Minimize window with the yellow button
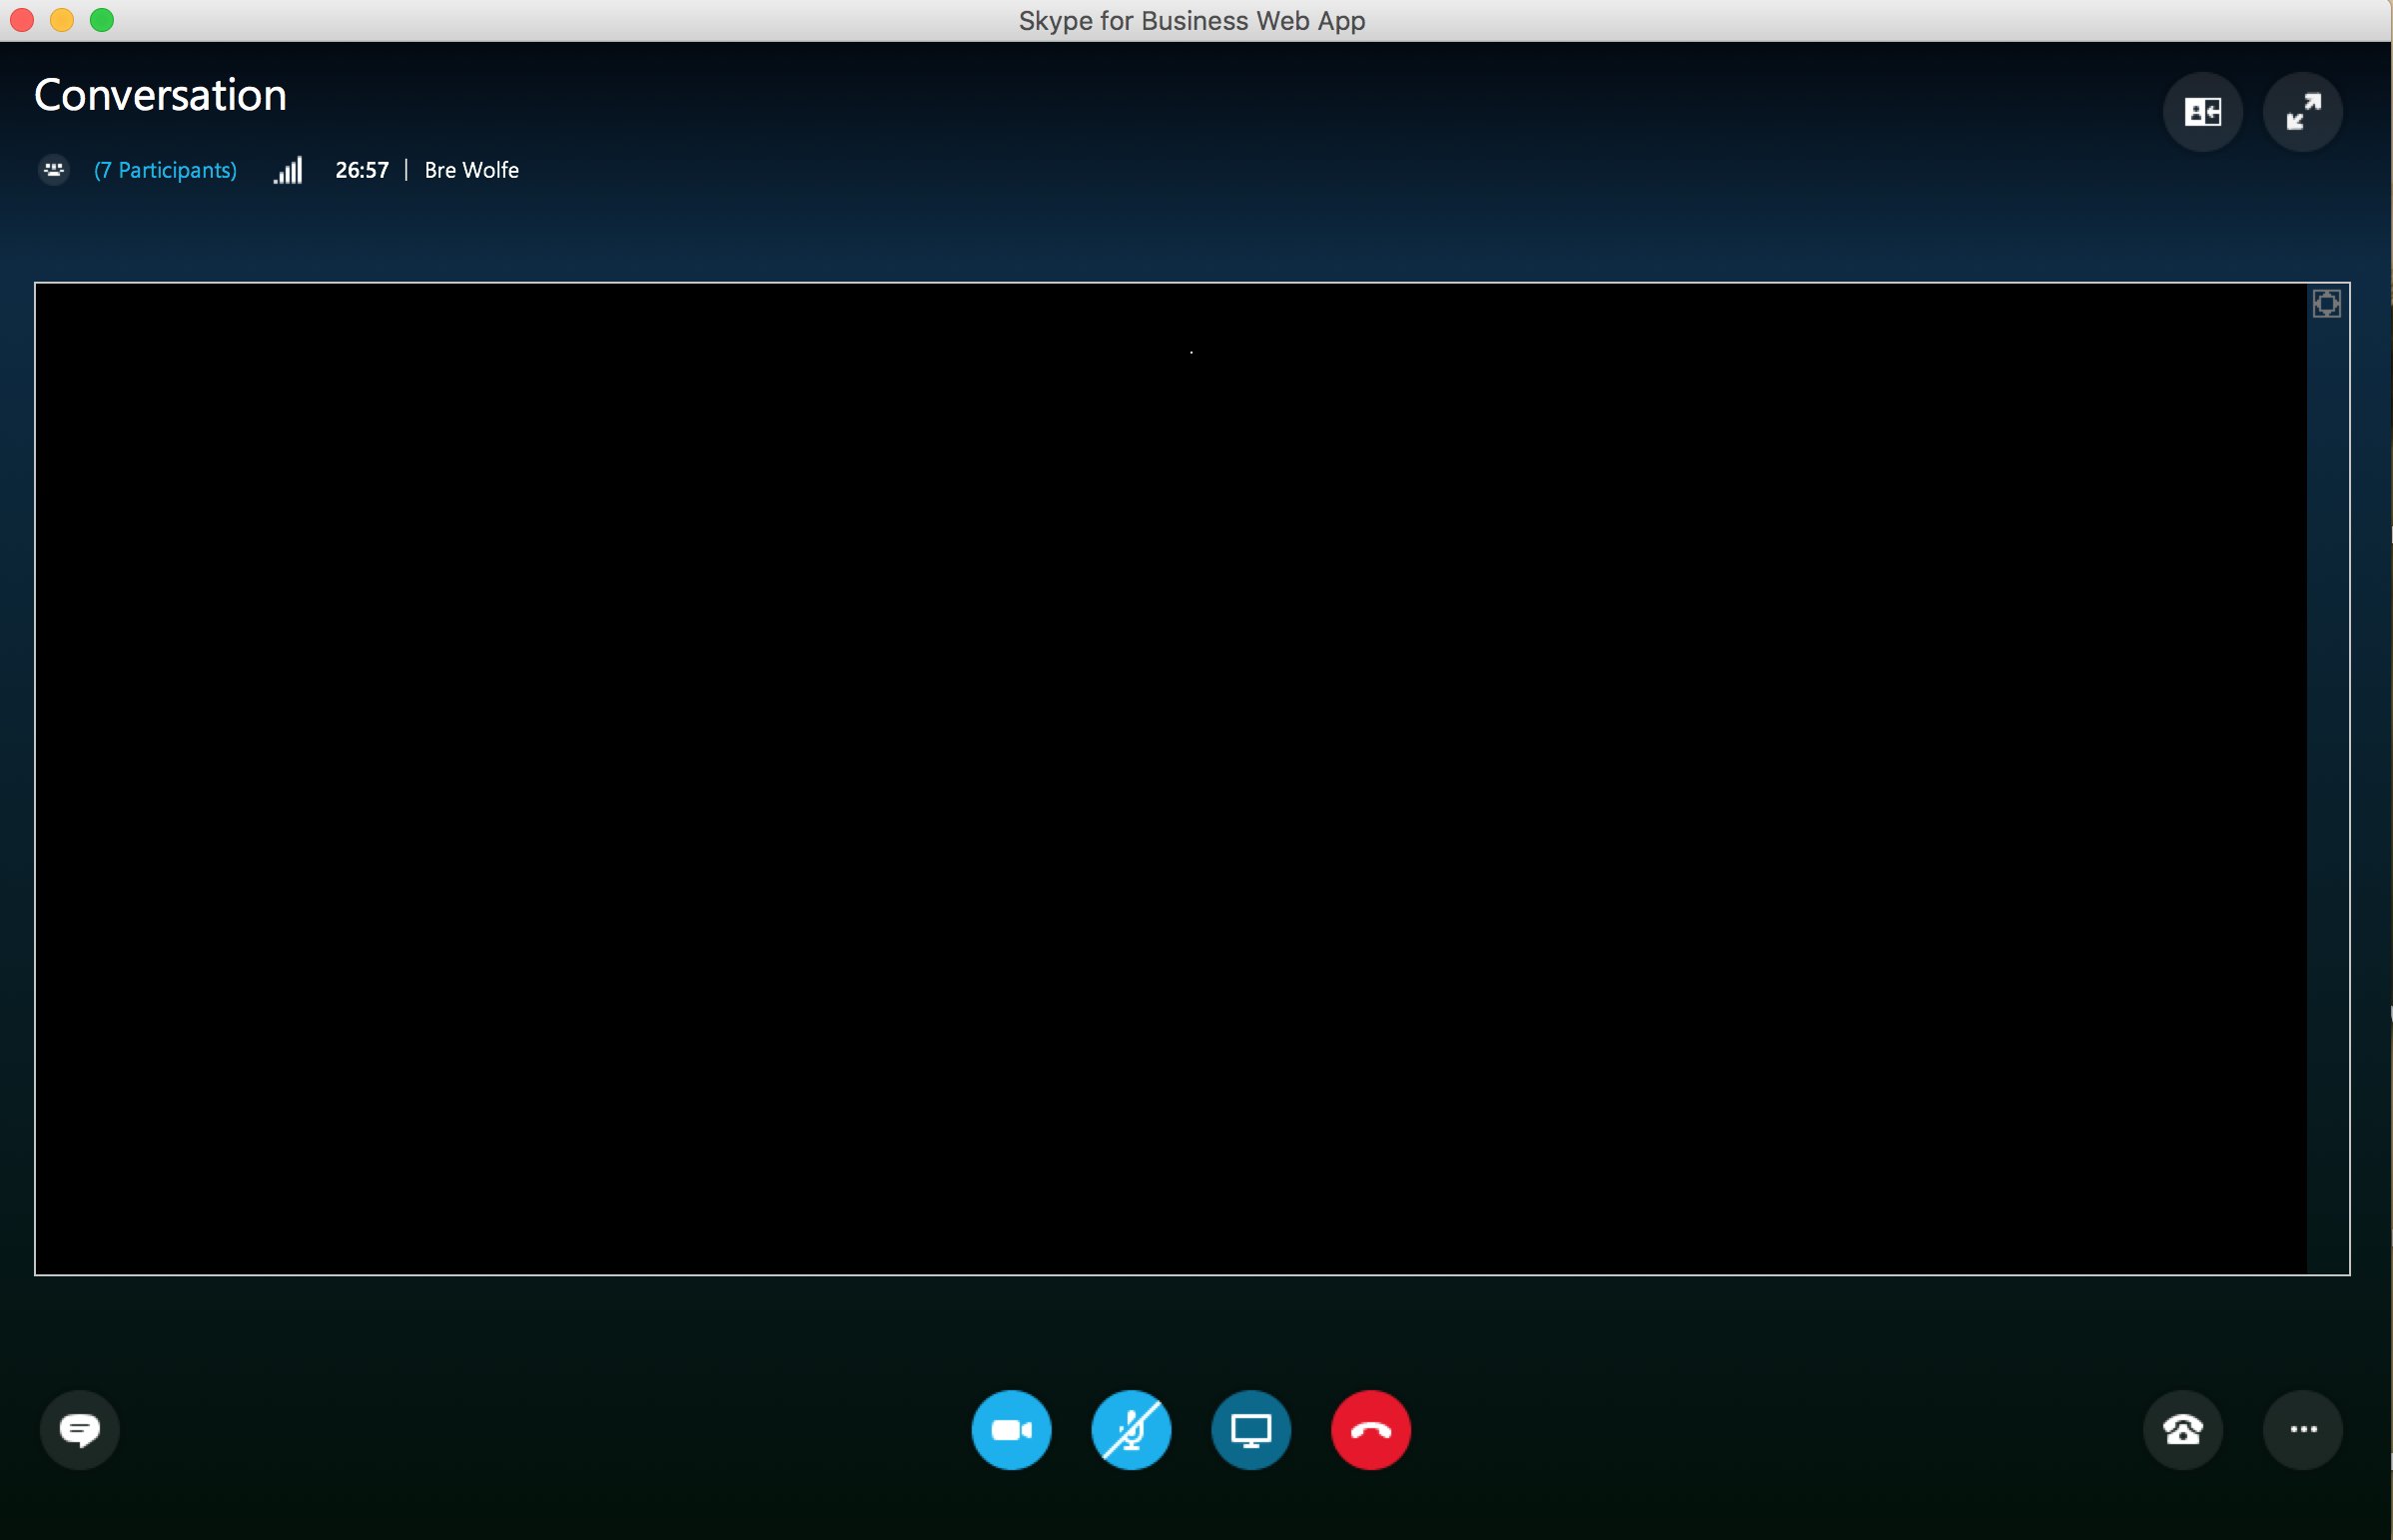The image size is (2393, 1540). 62,20
